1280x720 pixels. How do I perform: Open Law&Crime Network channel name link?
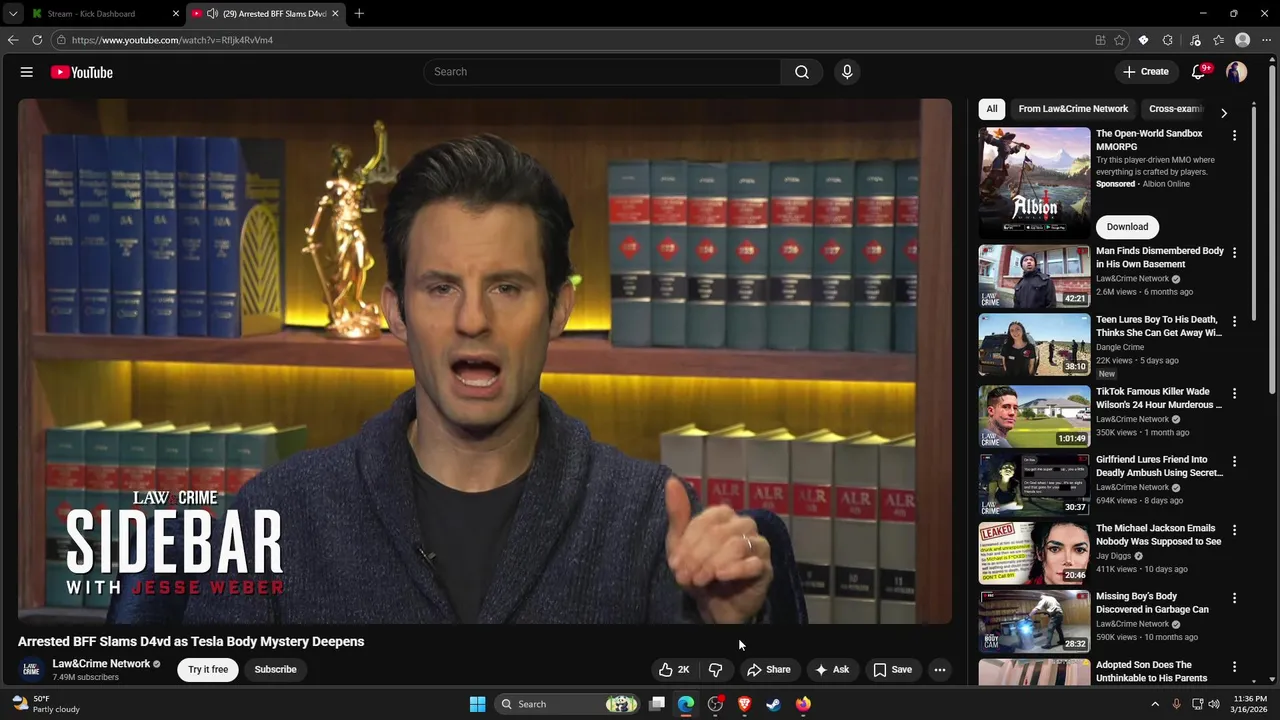click(x=101, y=664)
